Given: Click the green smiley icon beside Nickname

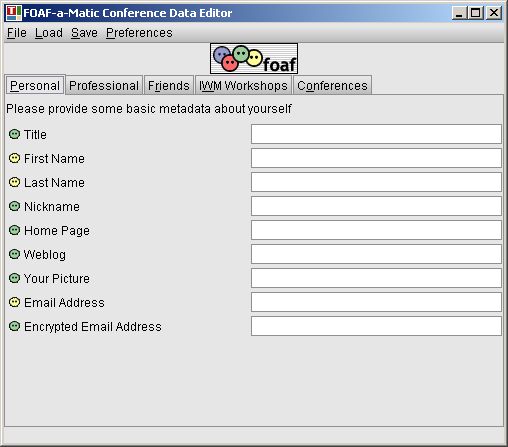Looking at the screenshot, I should tap(14, 206).
